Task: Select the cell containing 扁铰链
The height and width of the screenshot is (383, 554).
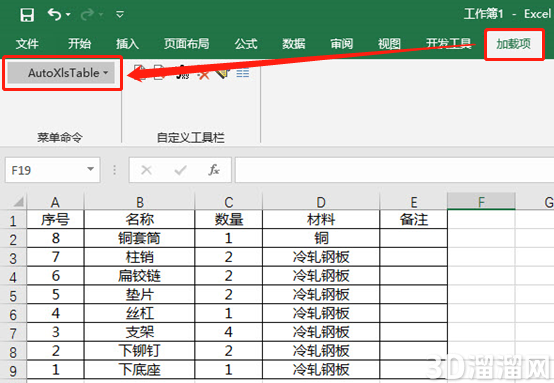Action: pos(140,276)
